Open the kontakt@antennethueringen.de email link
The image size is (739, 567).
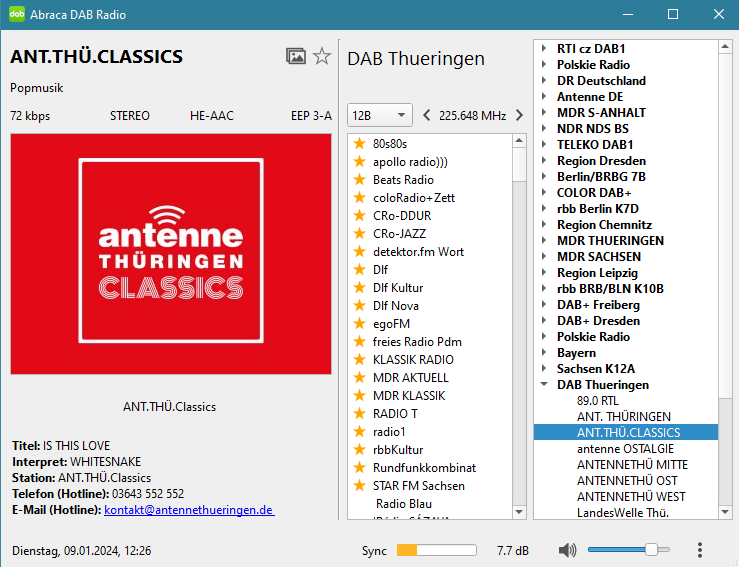coord(188,510)
